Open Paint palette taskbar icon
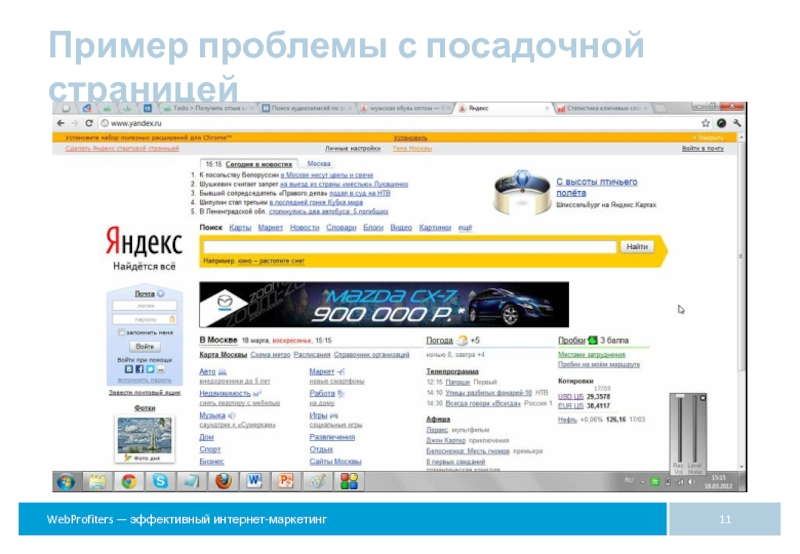800x554 pixels. (x=317, y=481)
